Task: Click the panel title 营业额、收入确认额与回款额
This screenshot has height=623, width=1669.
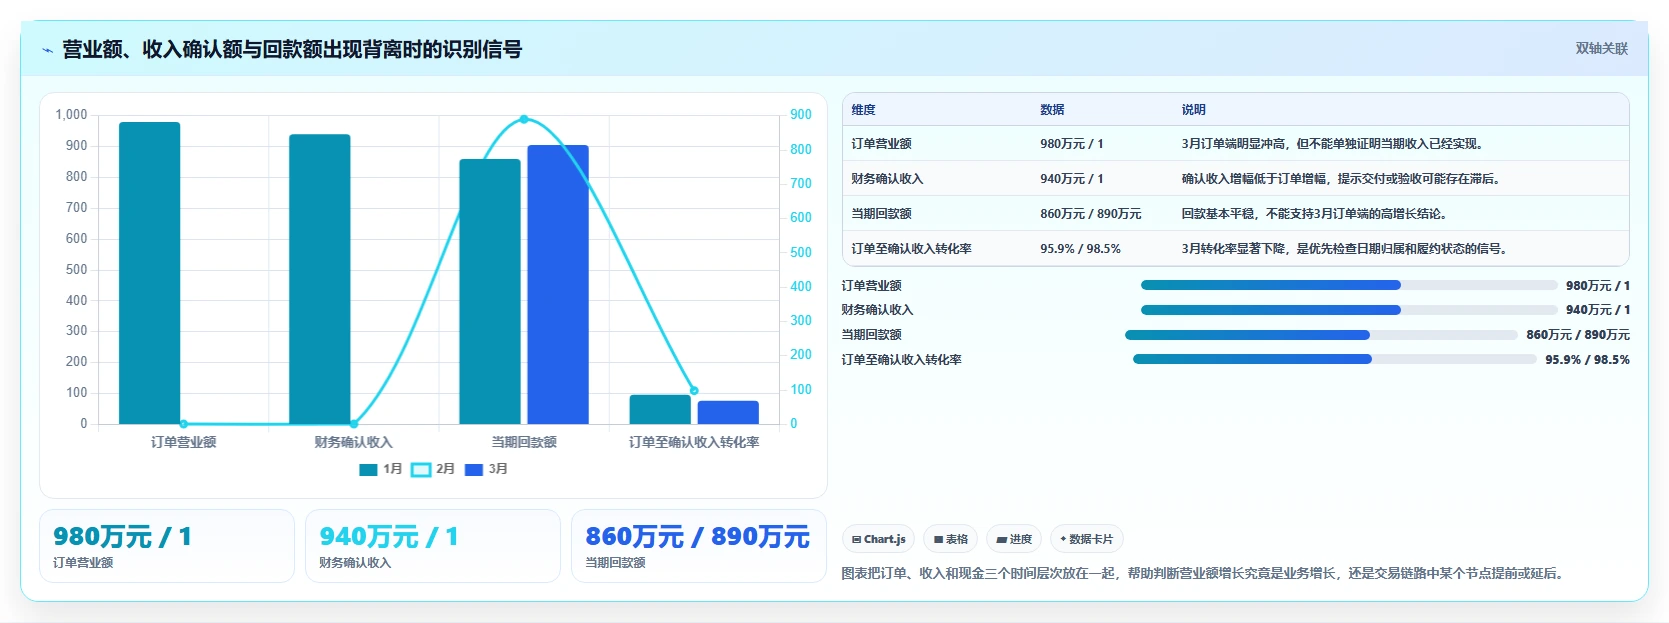Action: (x=292, y=49)
